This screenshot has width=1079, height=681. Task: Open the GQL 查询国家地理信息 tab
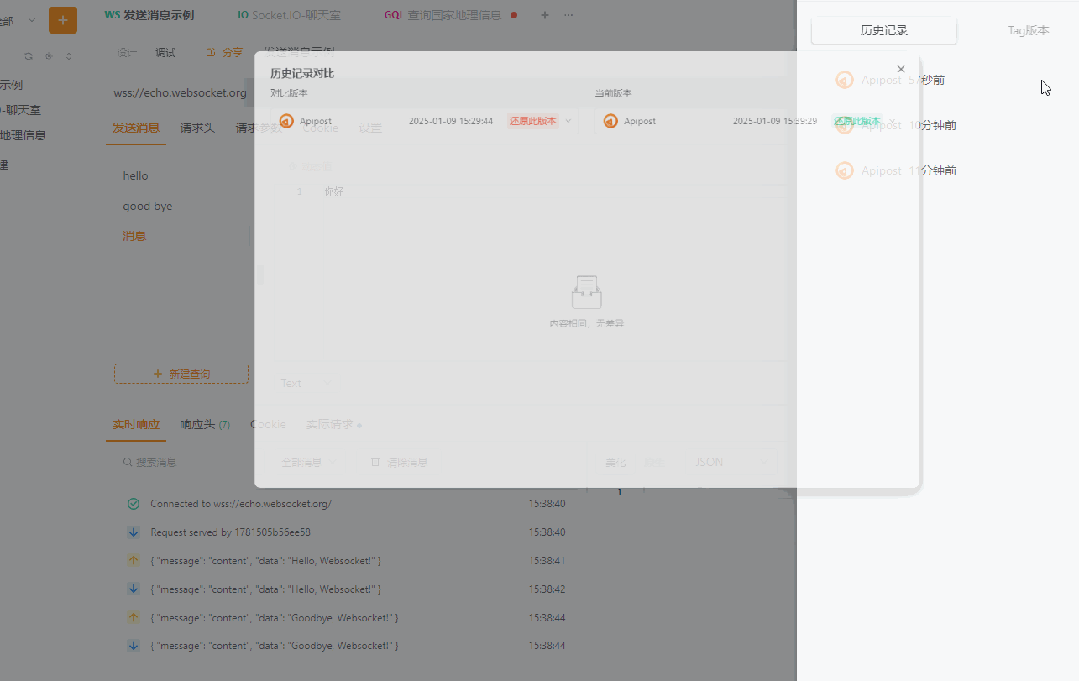442,14
